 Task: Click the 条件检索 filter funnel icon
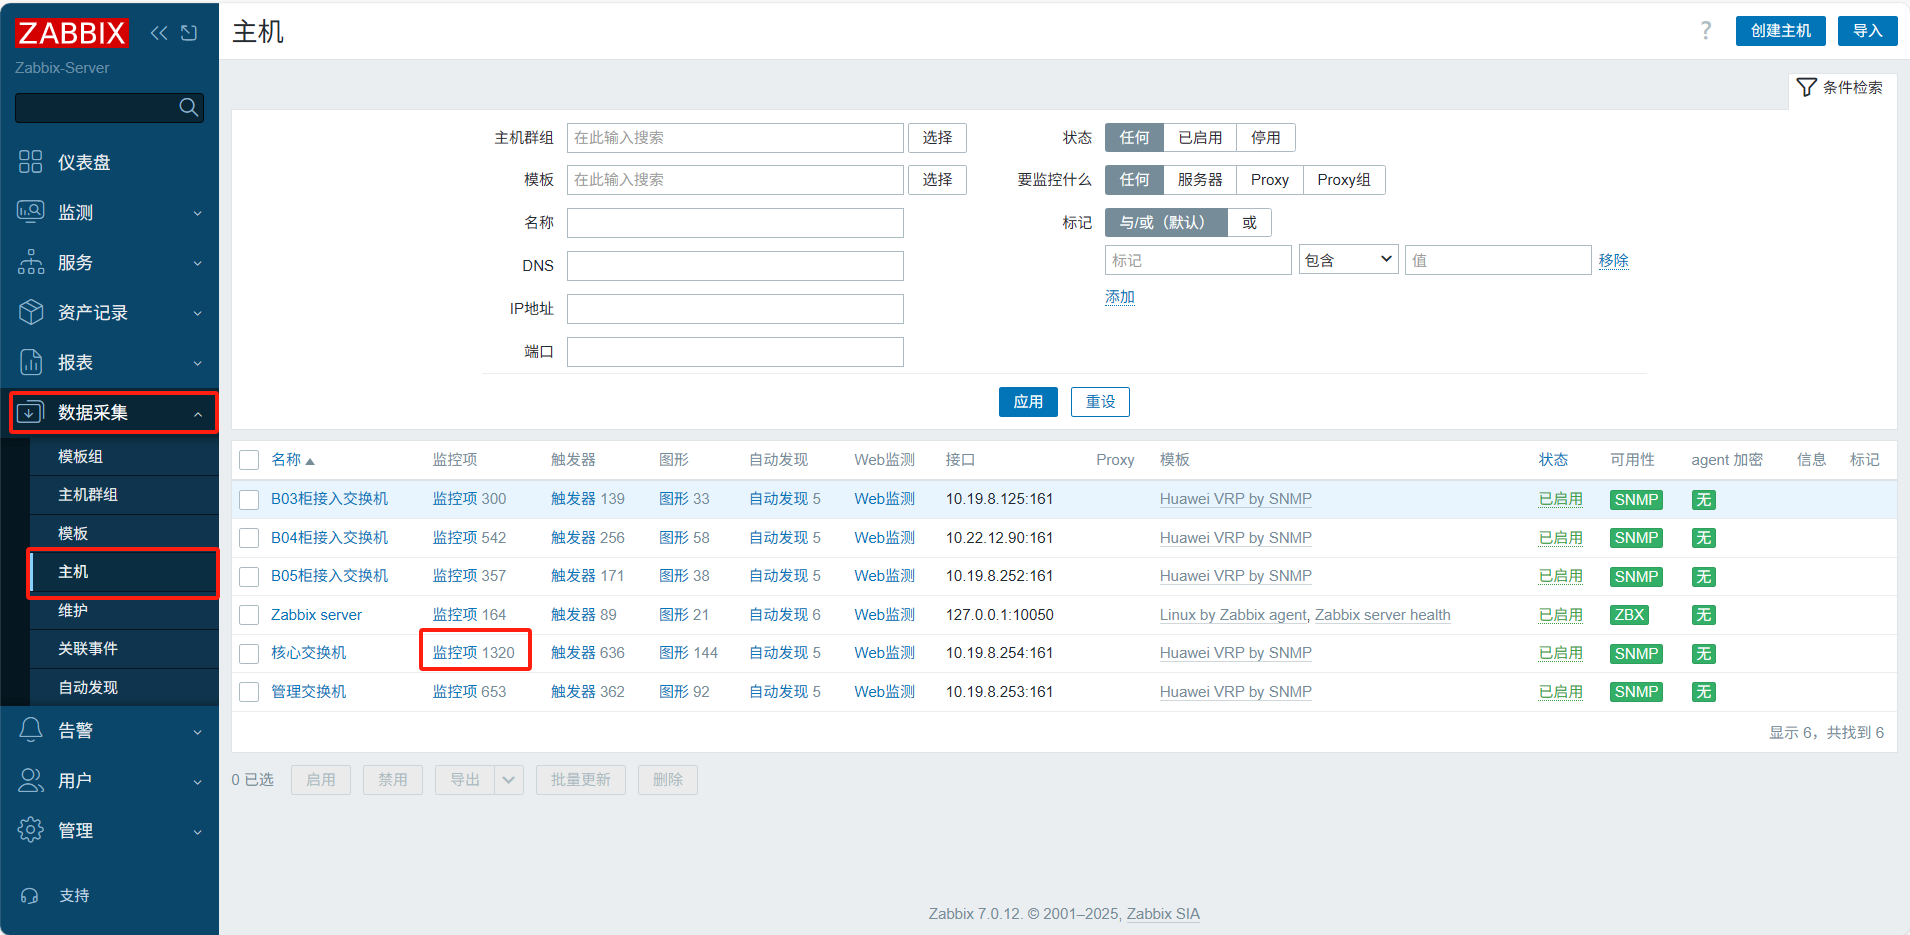click(1806, 87)
